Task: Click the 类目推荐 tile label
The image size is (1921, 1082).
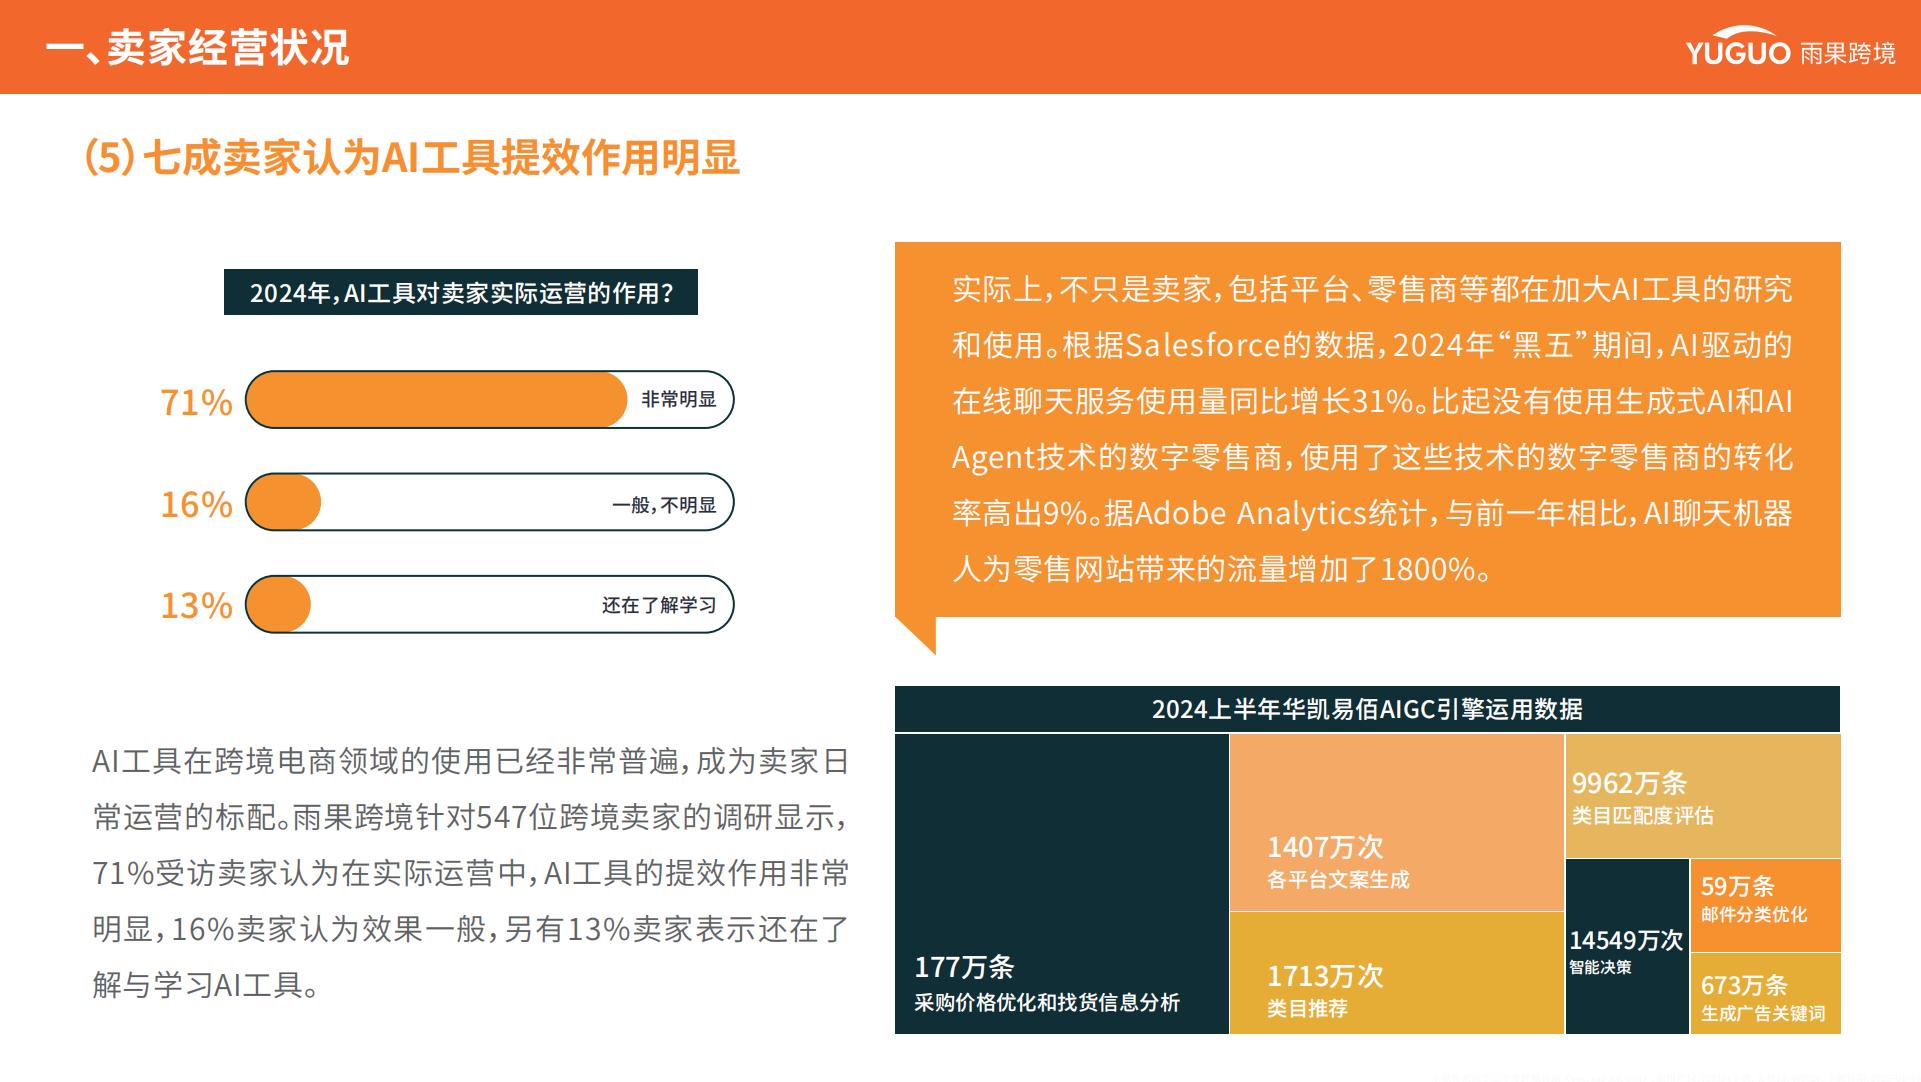Action: pyautogui.click(x=1307, y=1009)
